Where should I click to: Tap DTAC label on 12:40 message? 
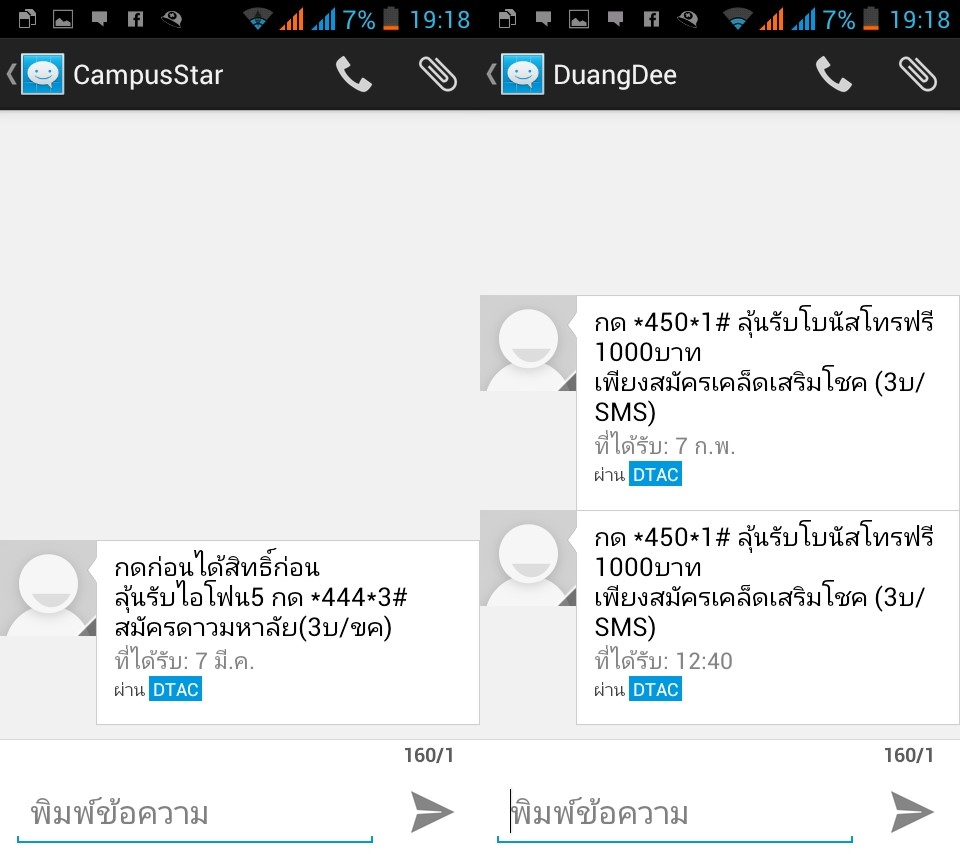click(x=656, y=689)
